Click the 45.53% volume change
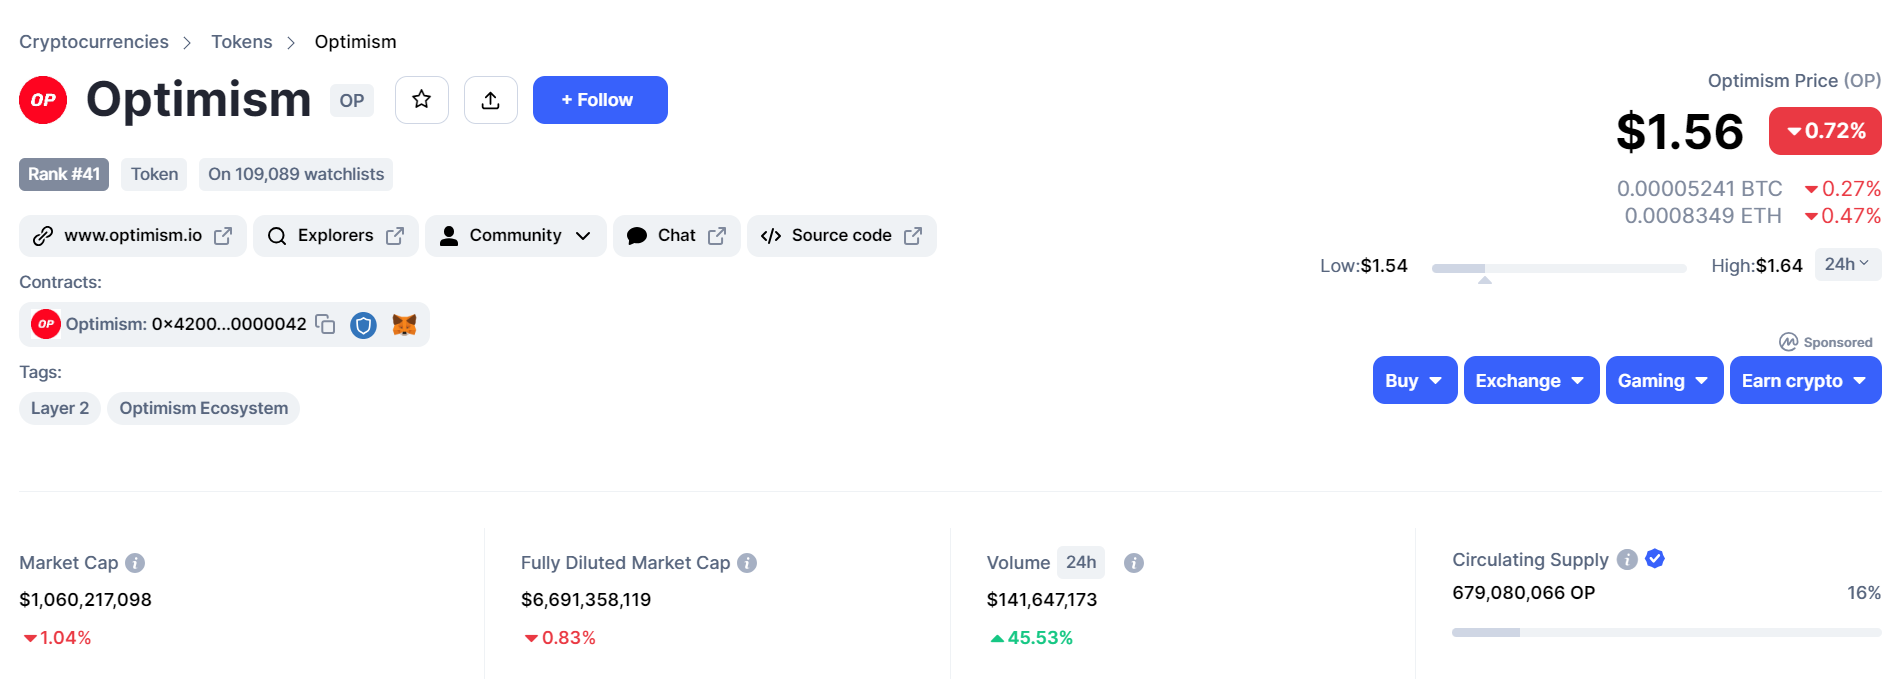Screen dimensions: 1900x679 tap(1032, 638)
